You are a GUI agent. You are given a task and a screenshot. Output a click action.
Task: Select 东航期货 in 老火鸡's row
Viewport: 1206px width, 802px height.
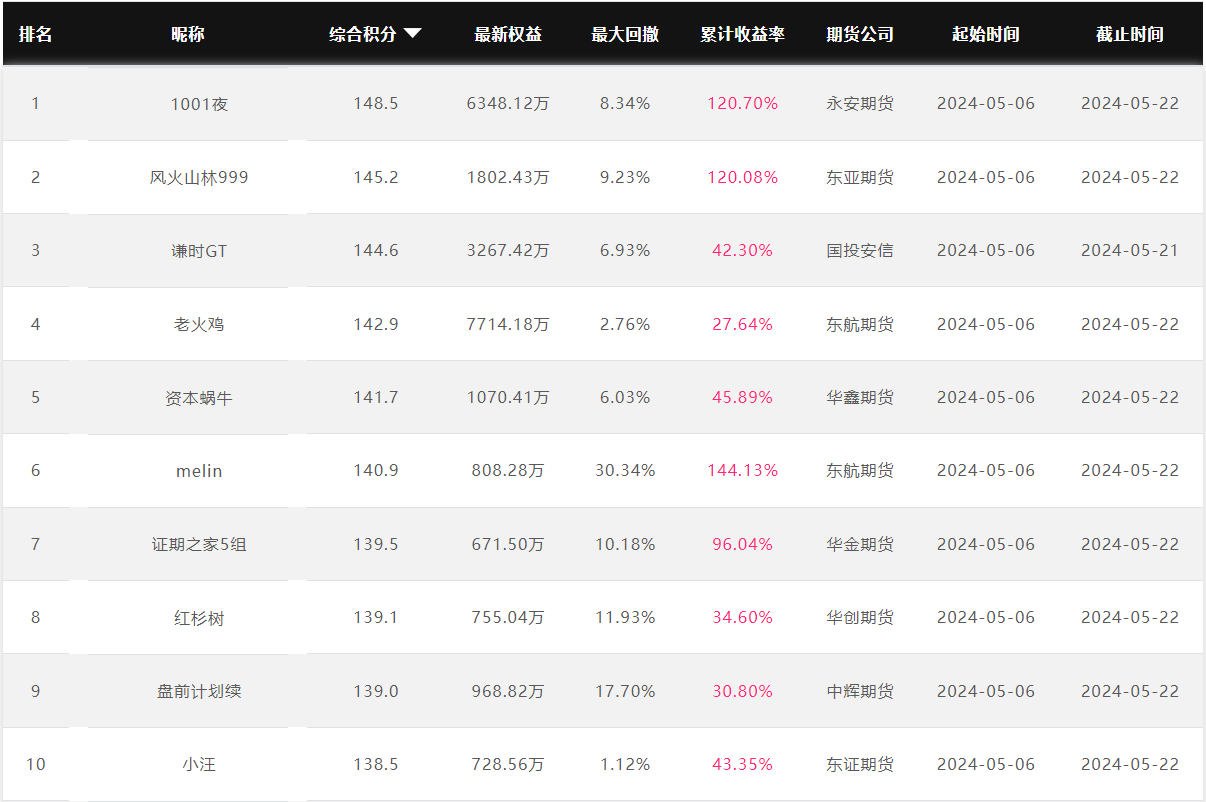pyautogui.click(x=860, y=324)
